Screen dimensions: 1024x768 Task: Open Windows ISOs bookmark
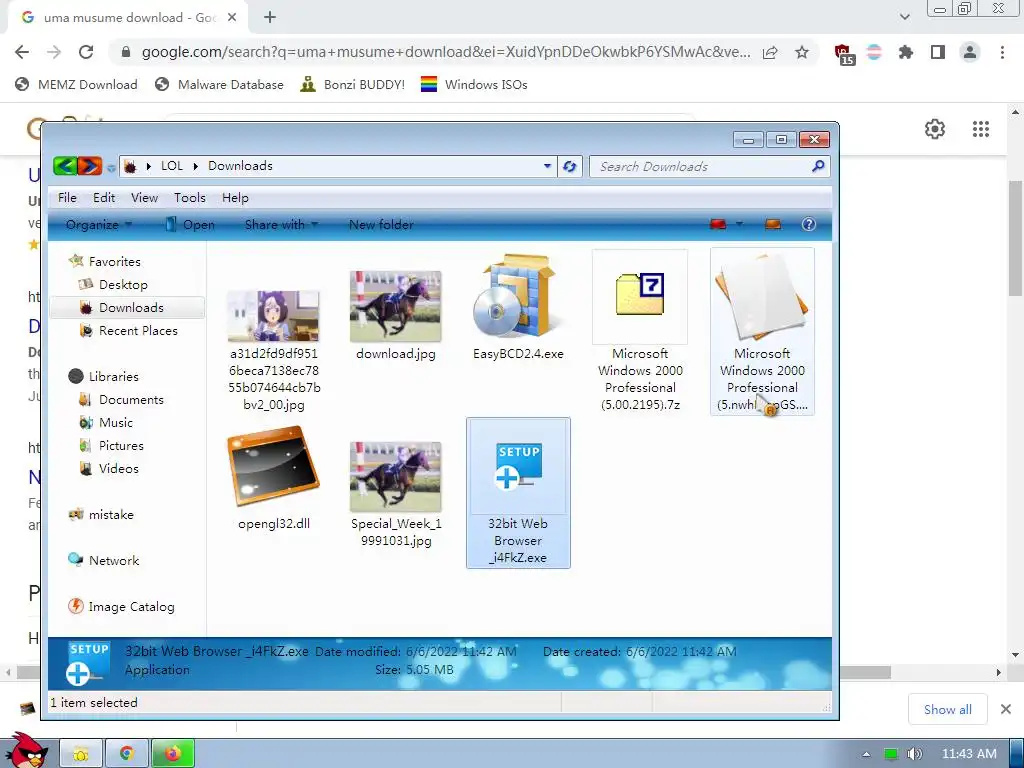[x=474, y=84]
